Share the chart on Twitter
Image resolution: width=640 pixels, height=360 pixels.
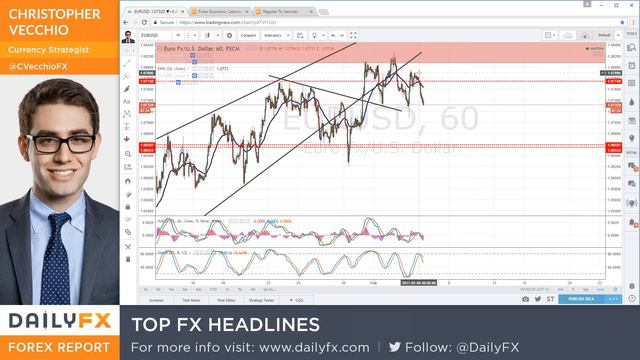(538, 299)
